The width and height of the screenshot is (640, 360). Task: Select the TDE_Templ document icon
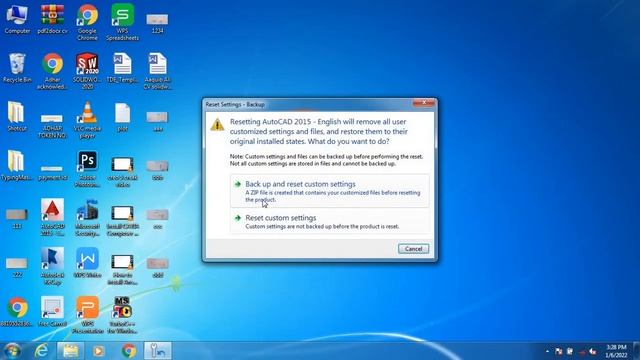122,69
